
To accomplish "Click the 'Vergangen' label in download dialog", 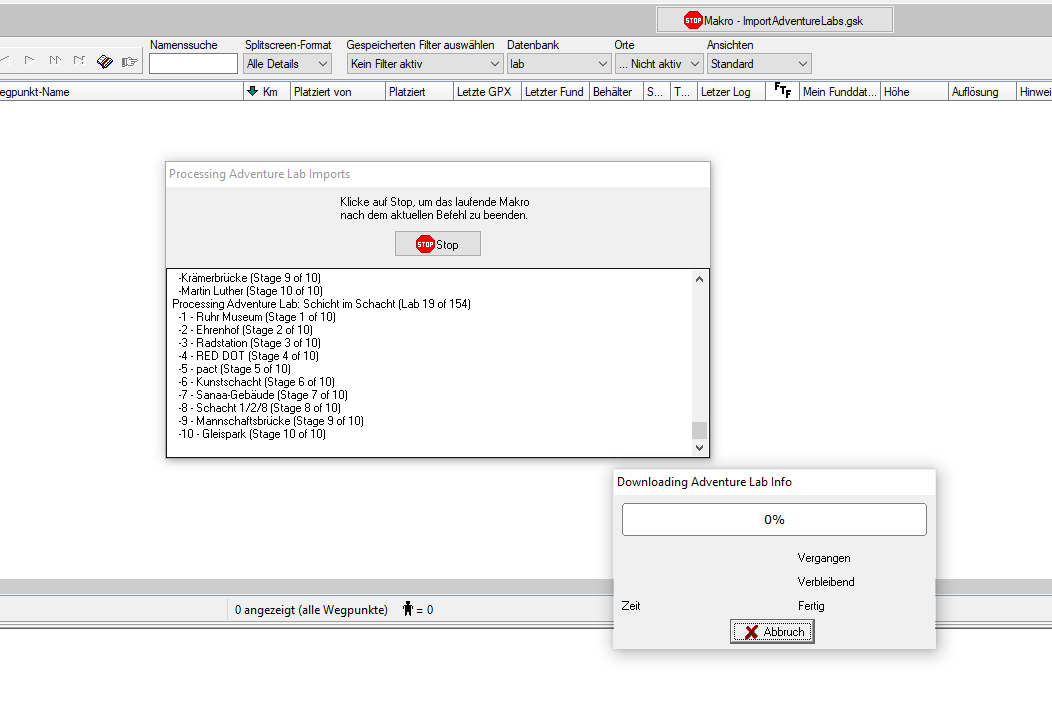I will point(824,558).
